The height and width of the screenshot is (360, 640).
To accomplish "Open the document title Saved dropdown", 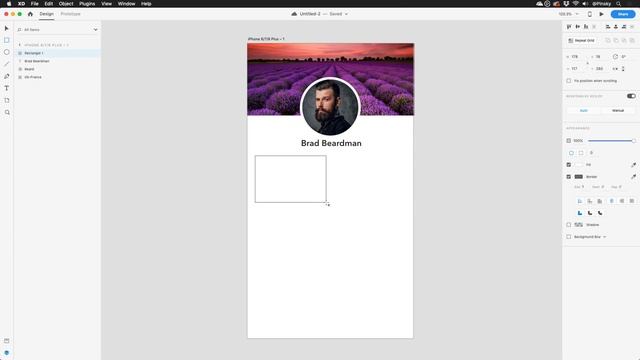I will [x=347, y=14].
